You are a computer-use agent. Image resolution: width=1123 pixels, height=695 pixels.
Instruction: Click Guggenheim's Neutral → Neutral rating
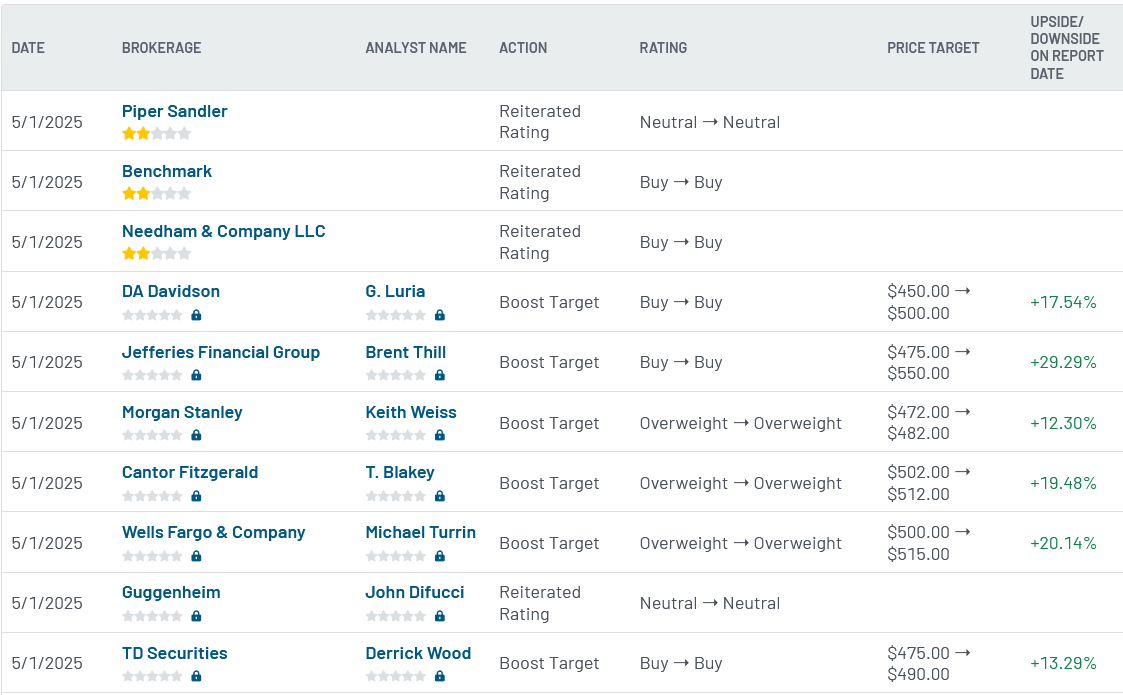tap(710, 603)
